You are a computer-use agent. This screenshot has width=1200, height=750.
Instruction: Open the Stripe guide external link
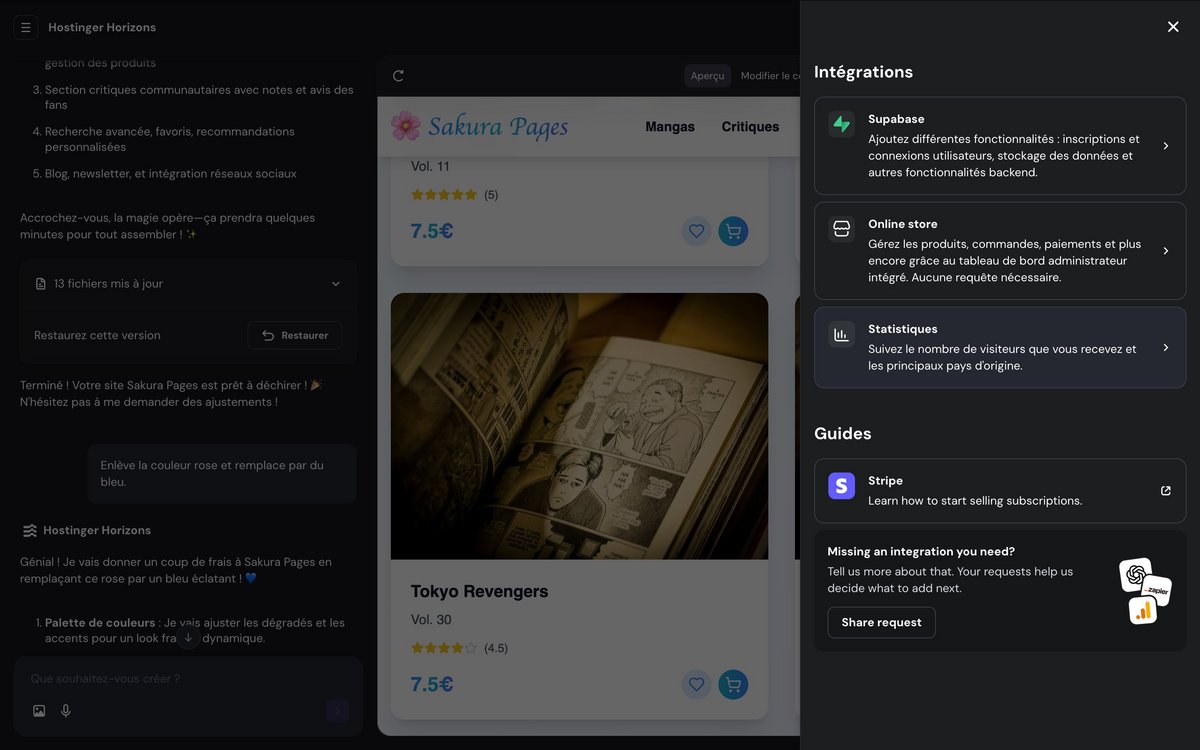point(1165,491)
